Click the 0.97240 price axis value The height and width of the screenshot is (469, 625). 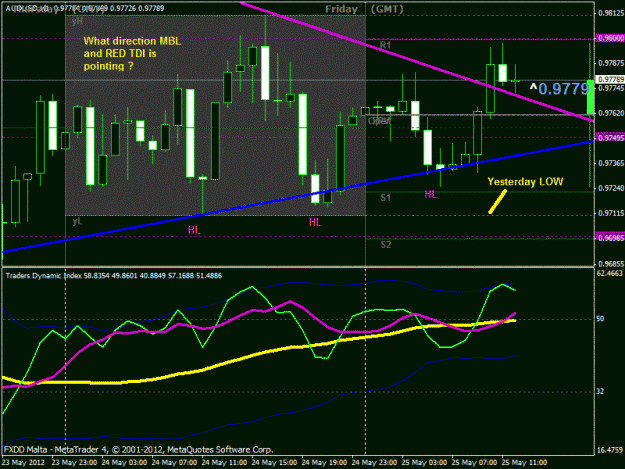coord(611,188)
